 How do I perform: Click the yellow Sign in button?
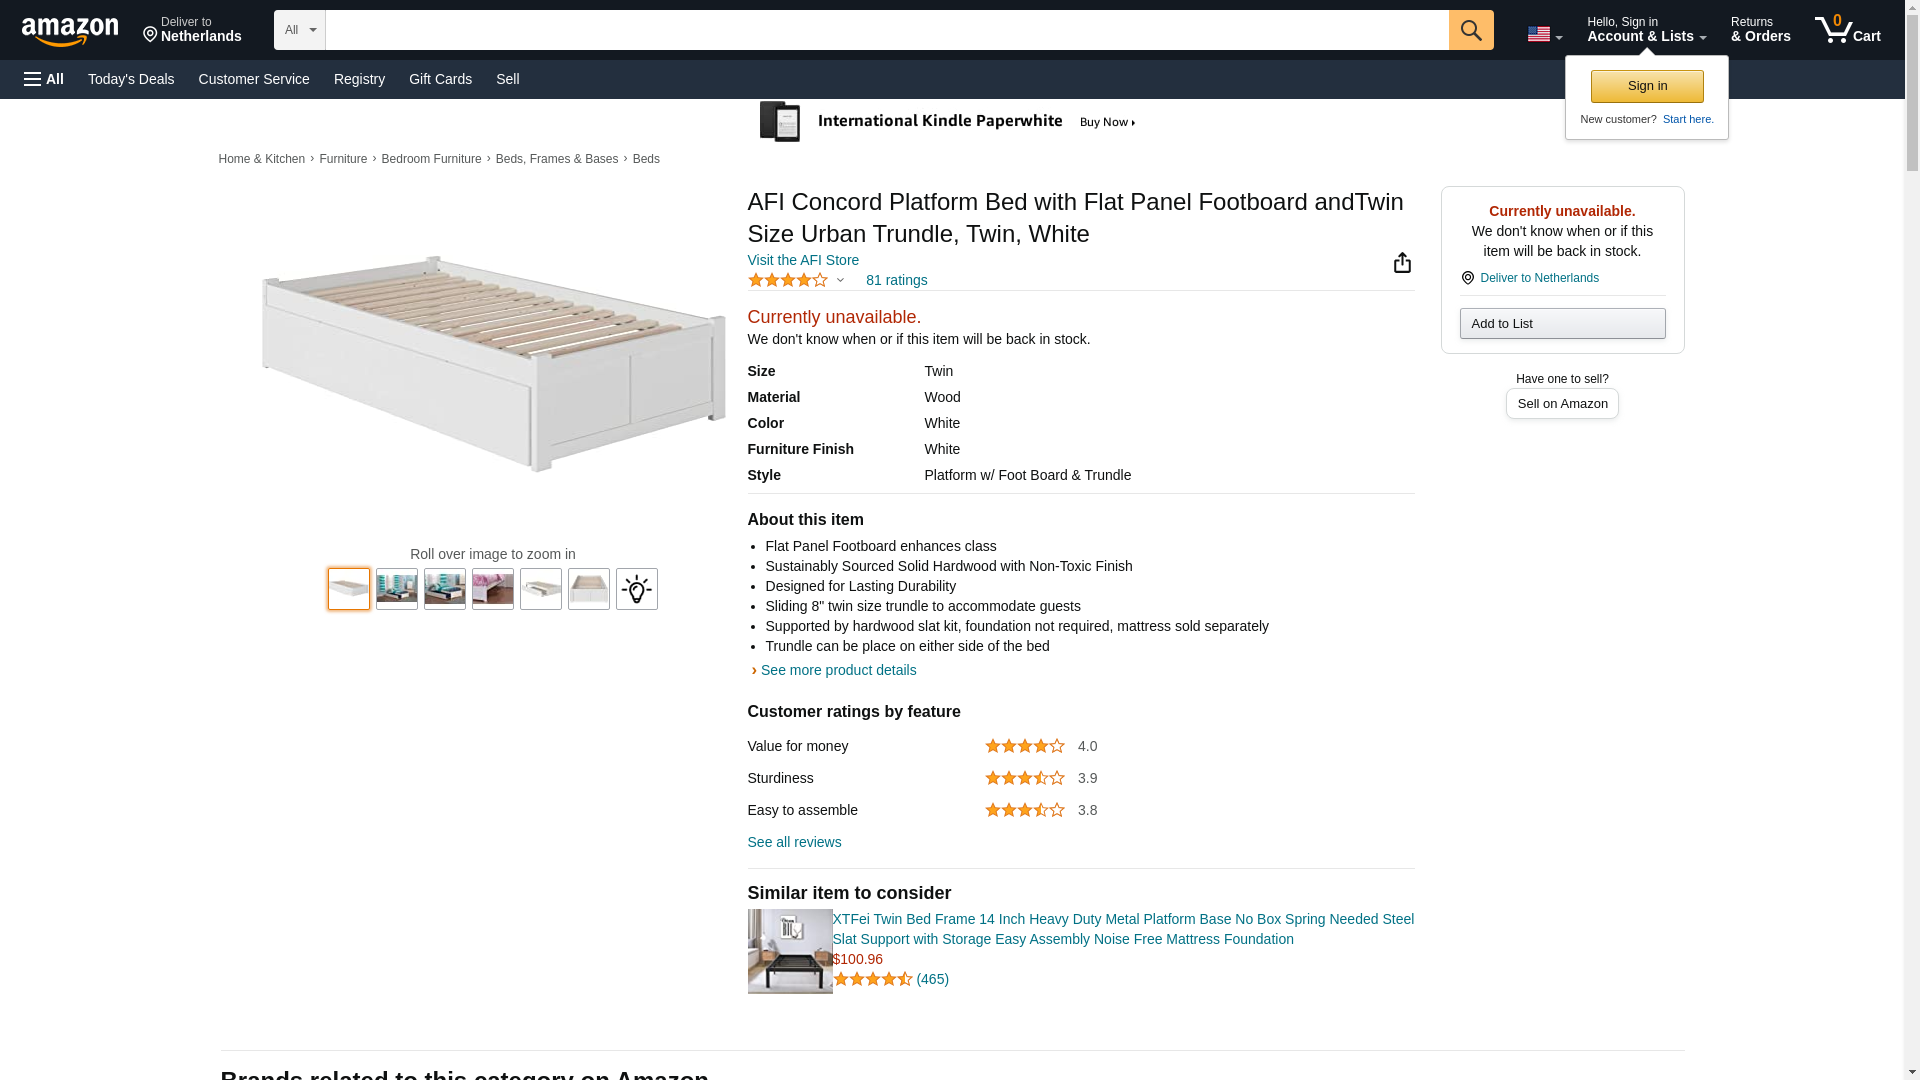click(x=1646, y=86)
